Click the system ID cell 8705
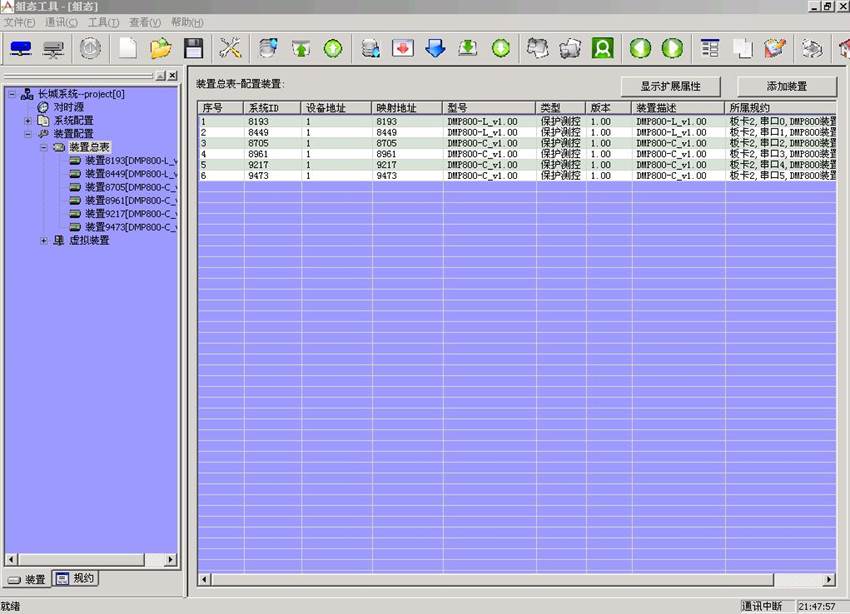Image resolution: width=850 pixels, height=614 pixels. 259,143
